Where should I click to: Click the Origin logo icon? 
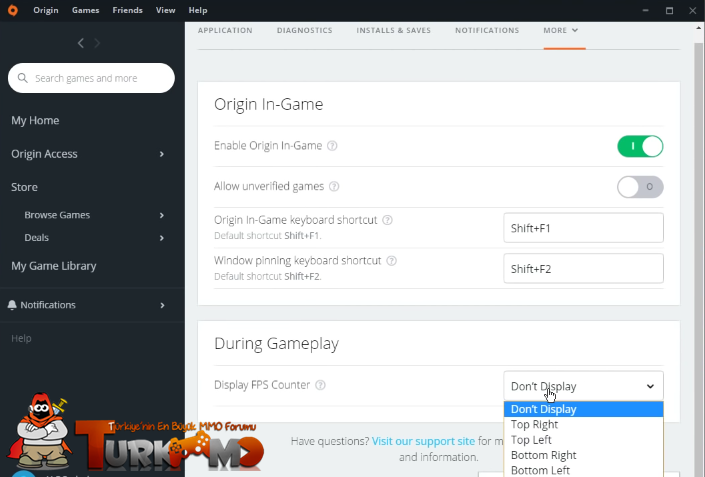click(13, 10)
